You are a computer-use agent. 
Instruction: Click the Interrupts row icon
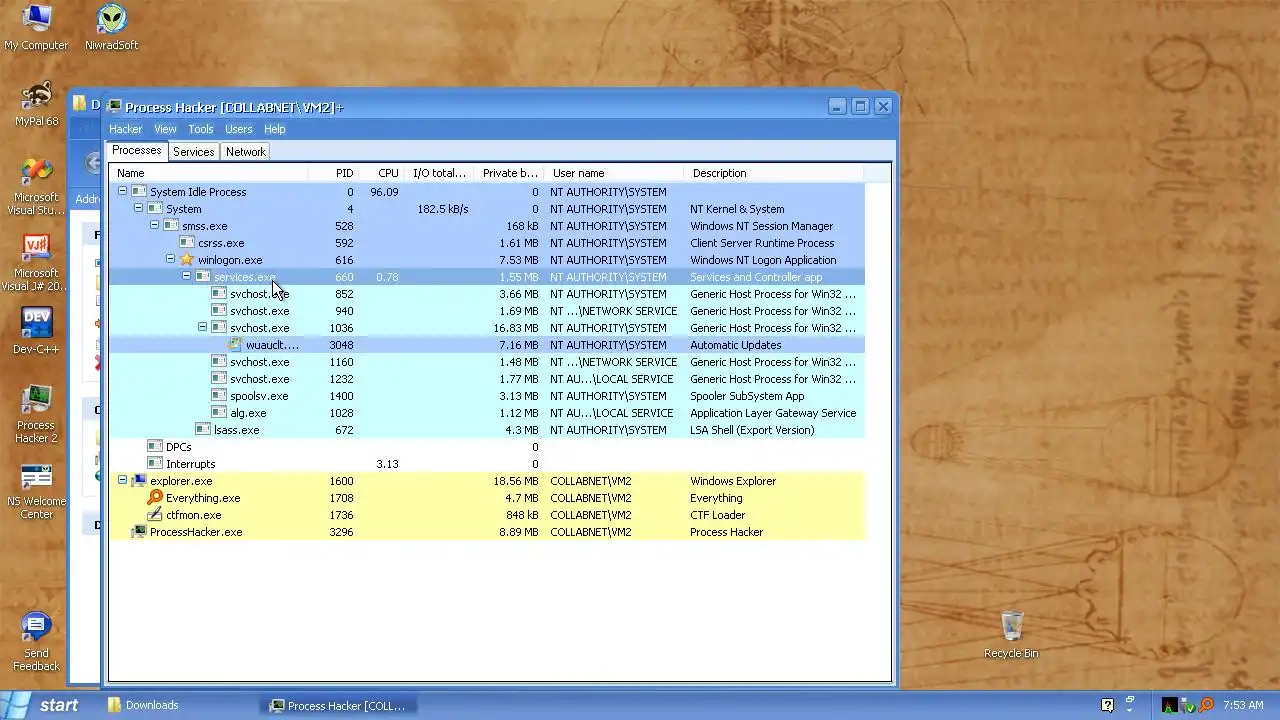coord(155,464)
